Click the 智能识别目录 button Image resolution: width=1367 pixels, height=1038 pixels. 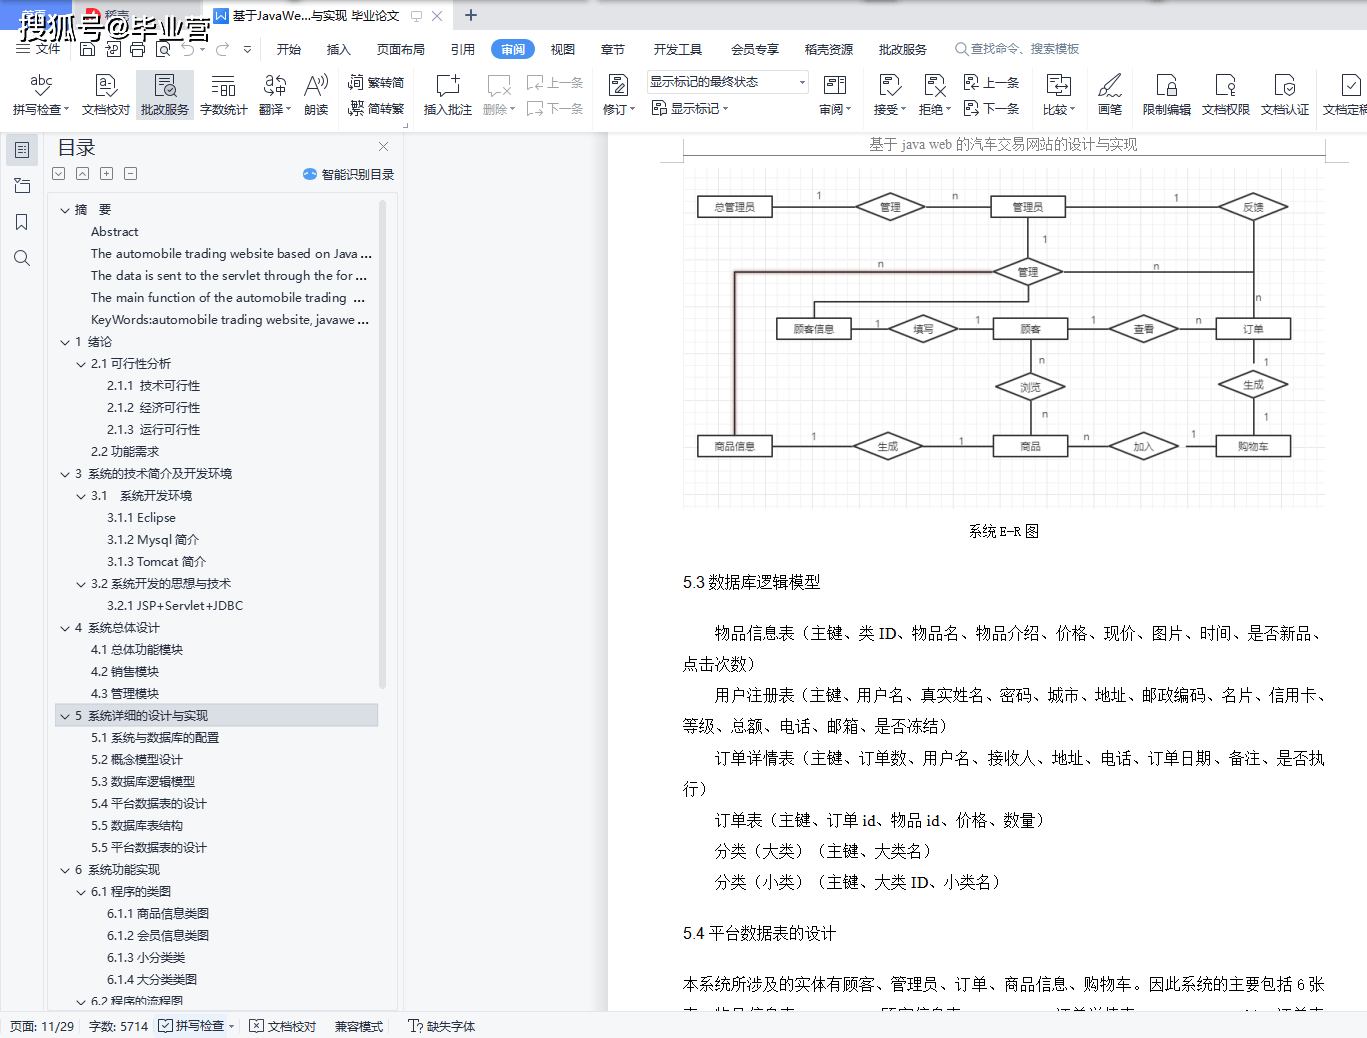click(x=349, y=174)
